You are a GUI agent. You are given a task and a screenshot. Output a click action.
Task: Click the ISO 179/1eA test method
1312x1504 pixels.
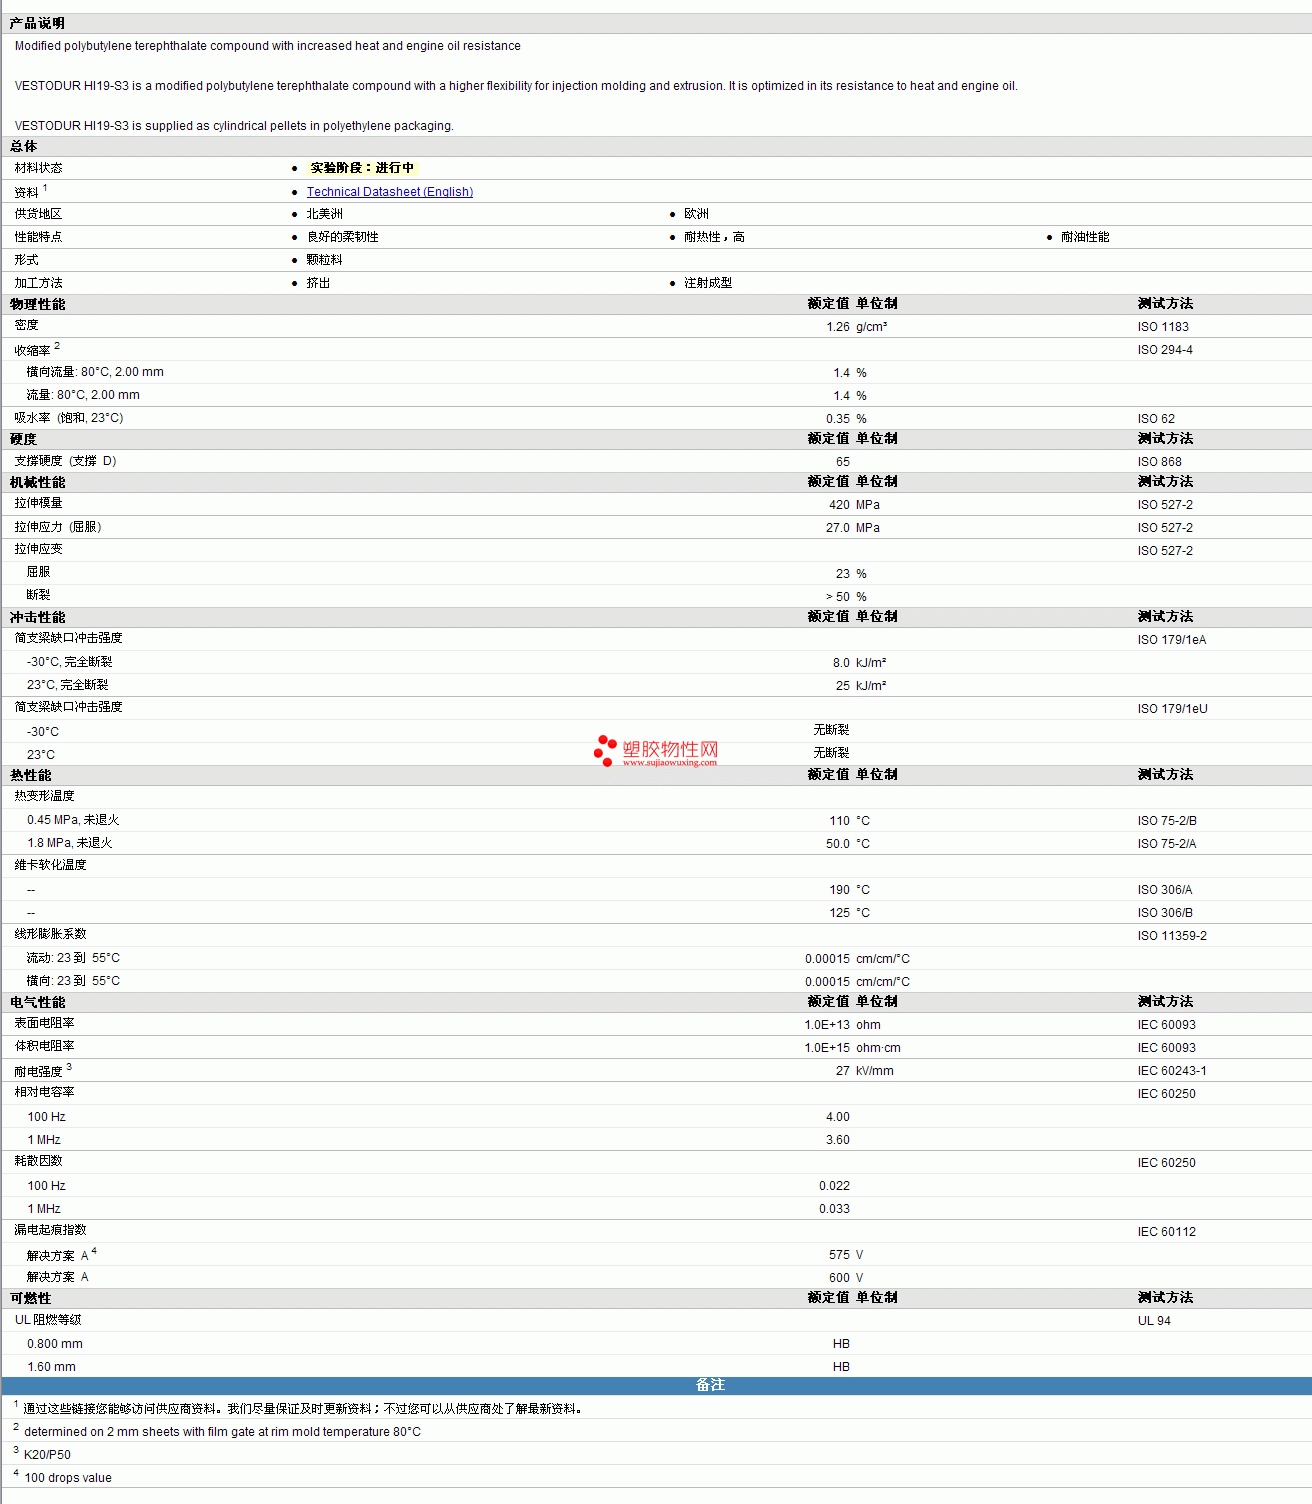[x=1172, y=640]
